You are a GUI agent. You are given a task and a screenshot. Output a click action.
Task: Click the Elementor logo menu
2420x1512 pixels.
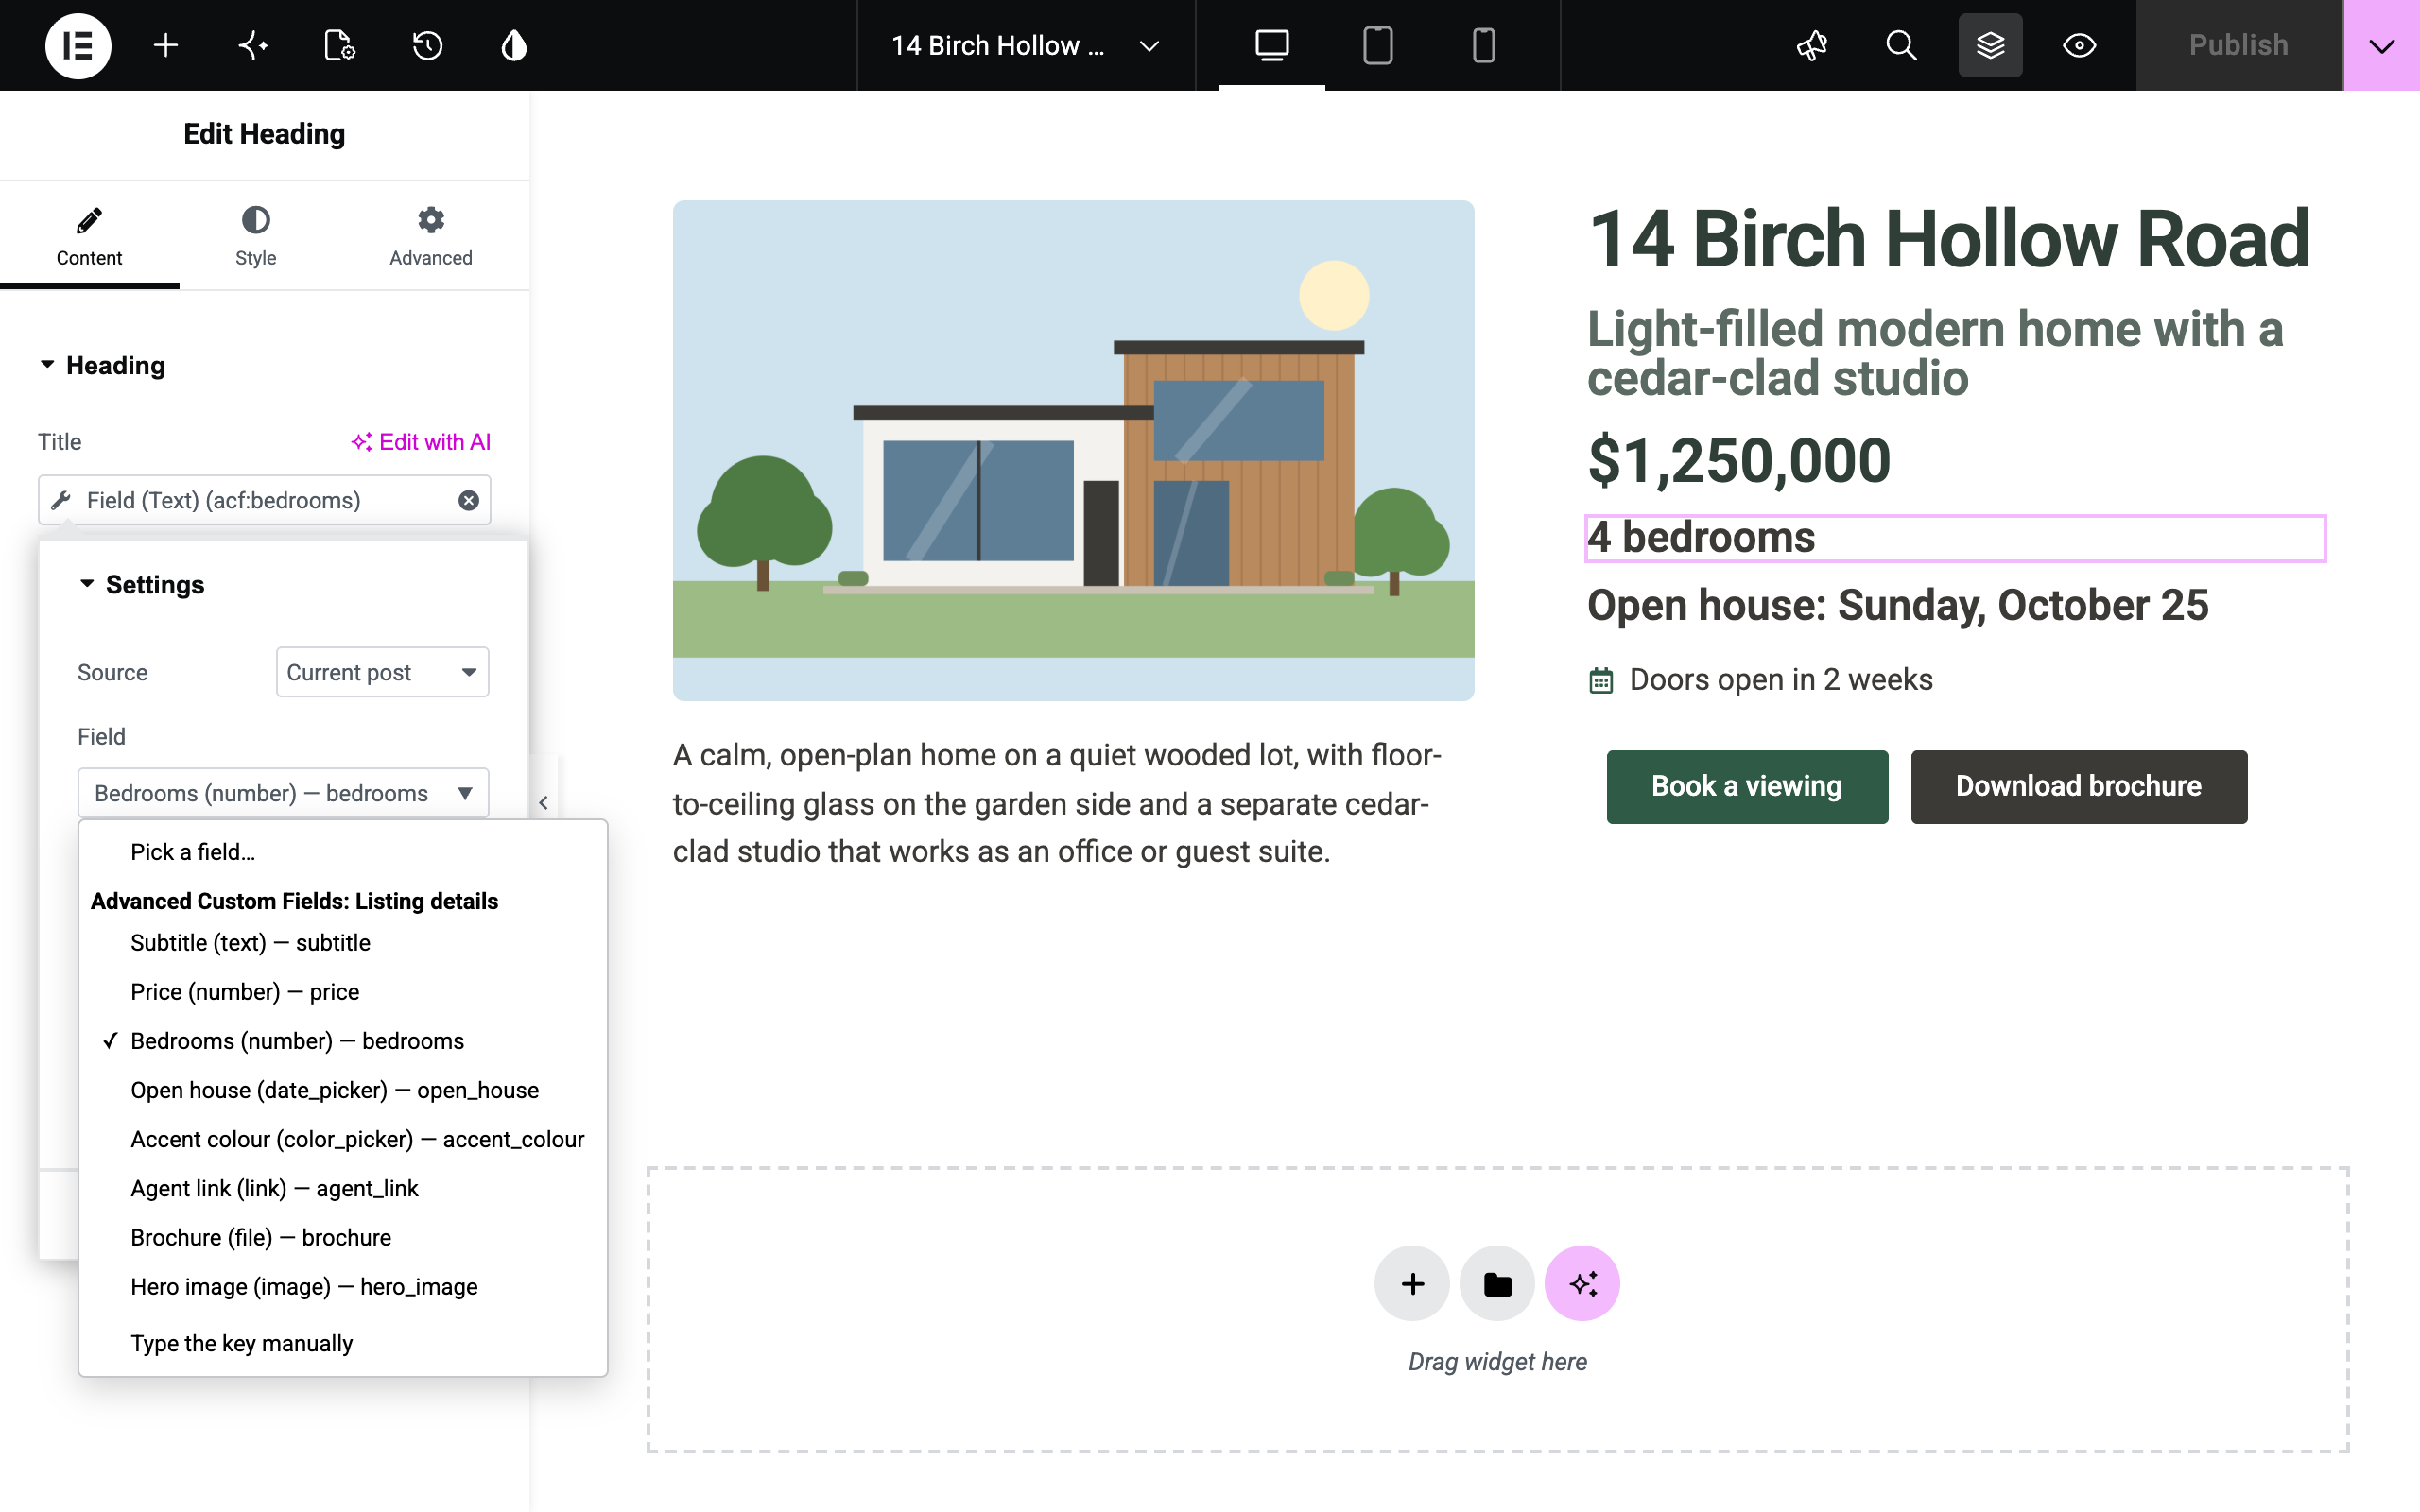click(x=78, y=45)
